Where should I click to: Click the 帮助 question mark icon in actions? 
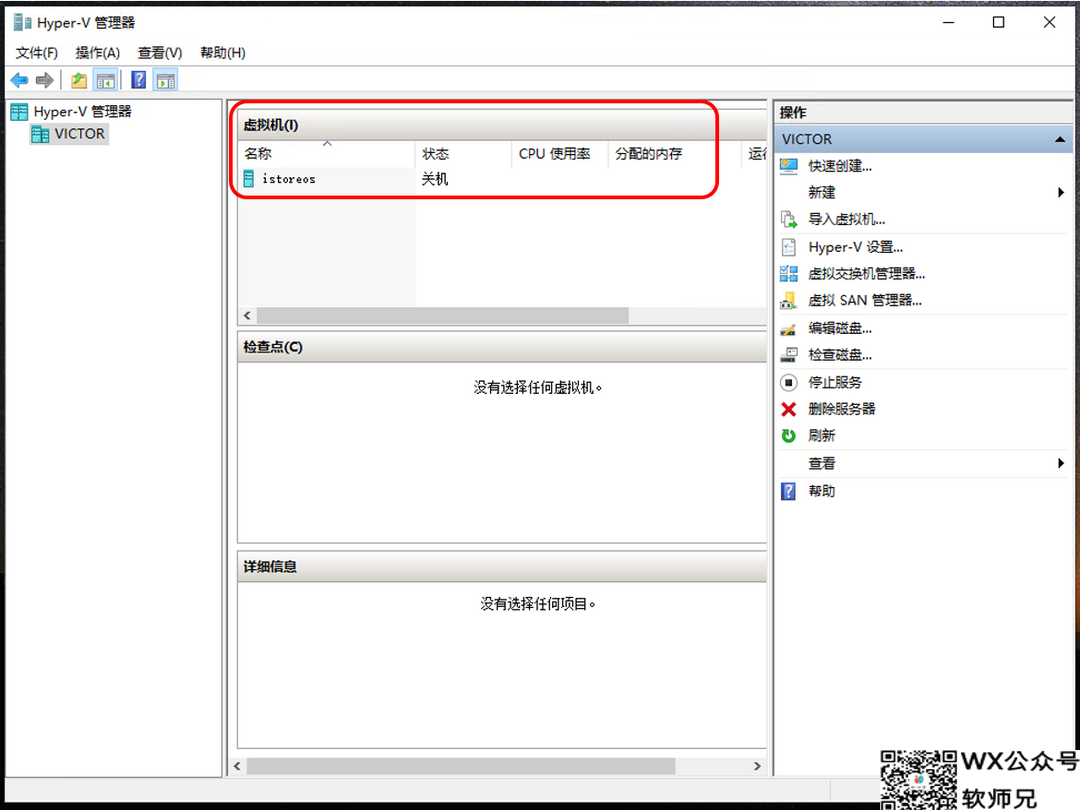(789, 491)
